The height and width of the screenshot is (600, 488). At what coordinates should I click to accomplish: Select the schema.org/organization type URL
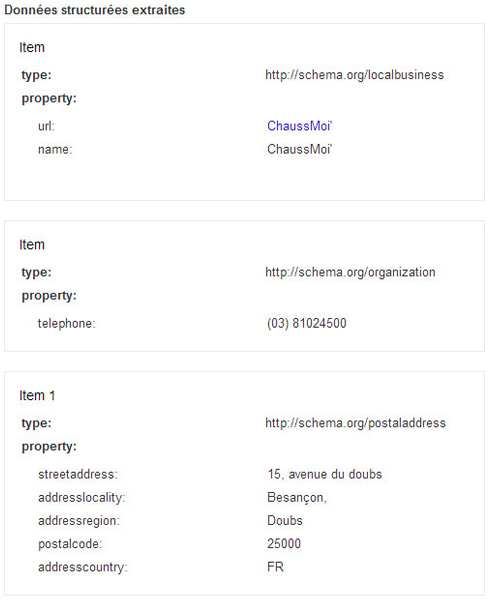click(350, 272)
